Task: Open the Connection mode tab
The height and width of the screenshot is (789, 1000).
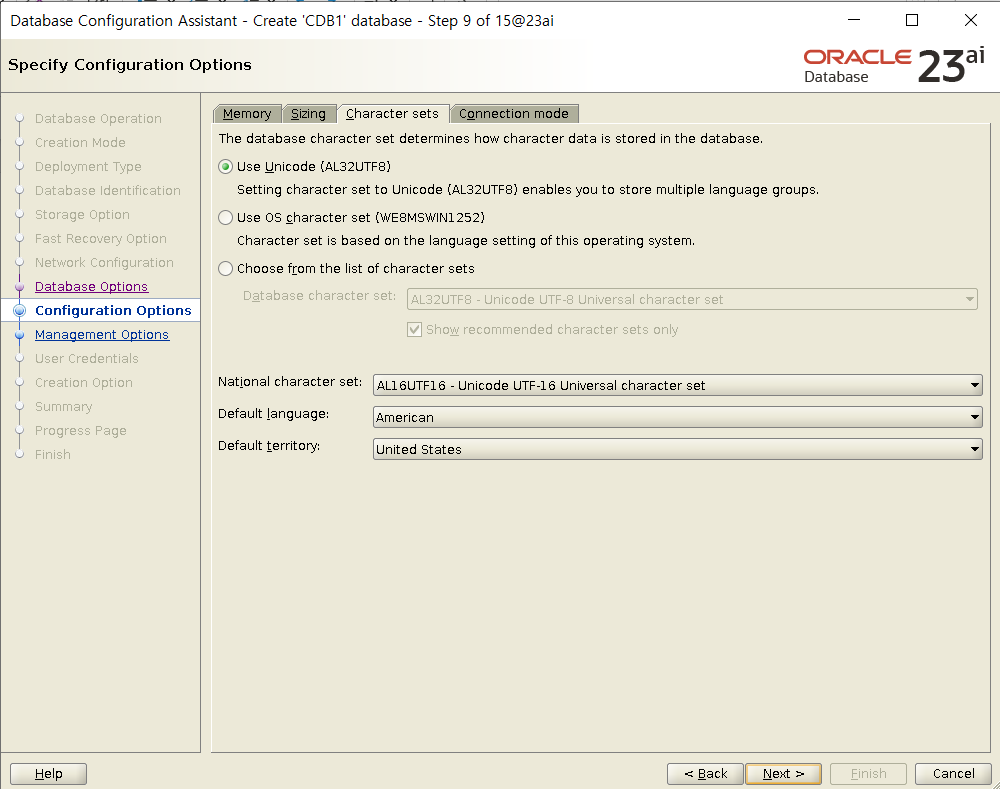Action: [x=513, y=114]
